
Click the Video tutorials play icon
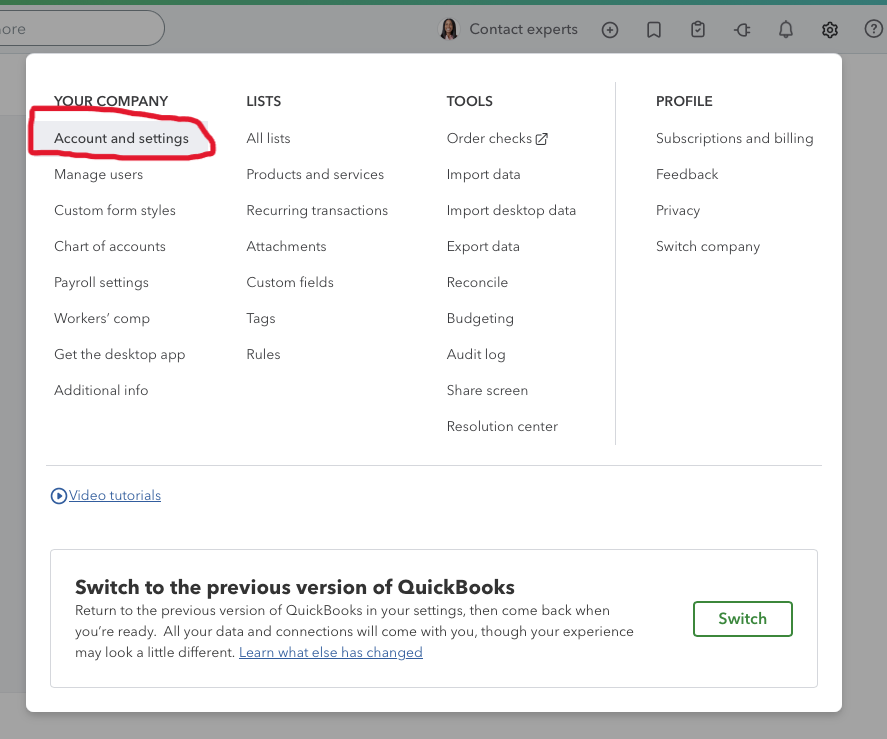(59, 496)
